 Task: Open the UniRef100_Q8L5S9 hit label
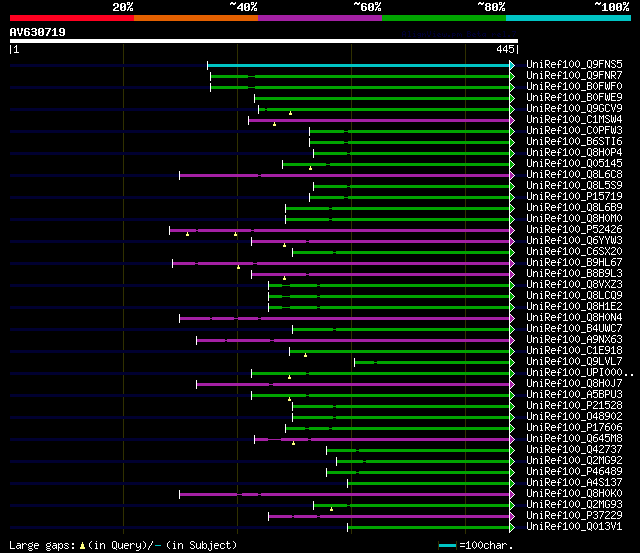click(x=574, y=186)
